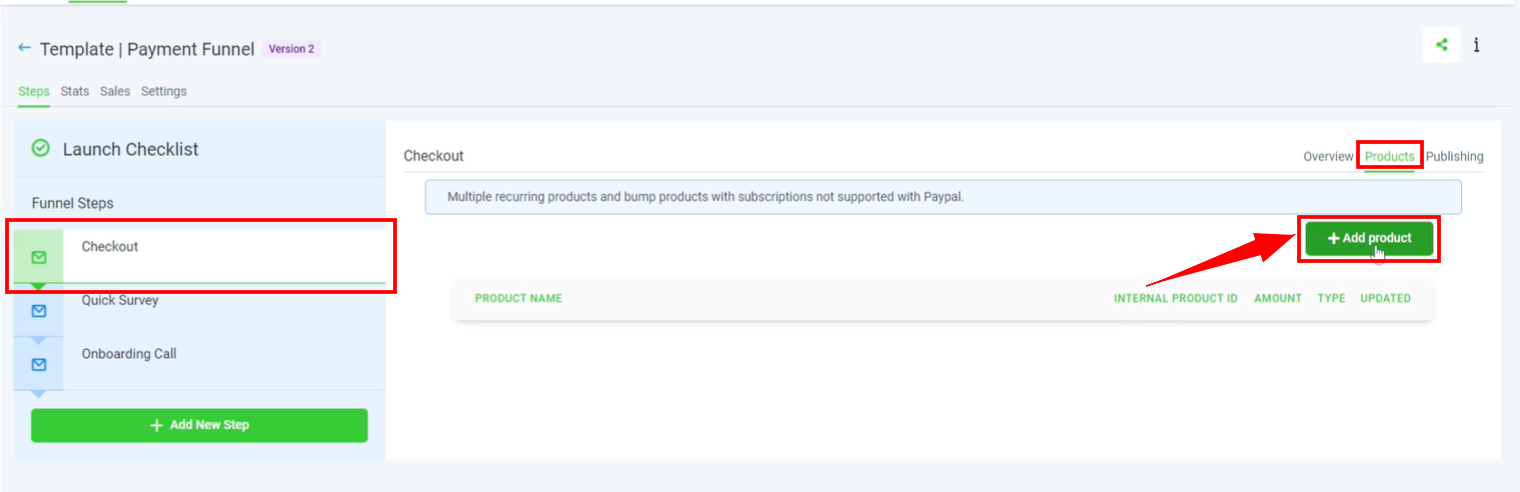Open the Checkout Overview tab
The height and width of the screenshot is (492, 1520).
[1328, 157]
